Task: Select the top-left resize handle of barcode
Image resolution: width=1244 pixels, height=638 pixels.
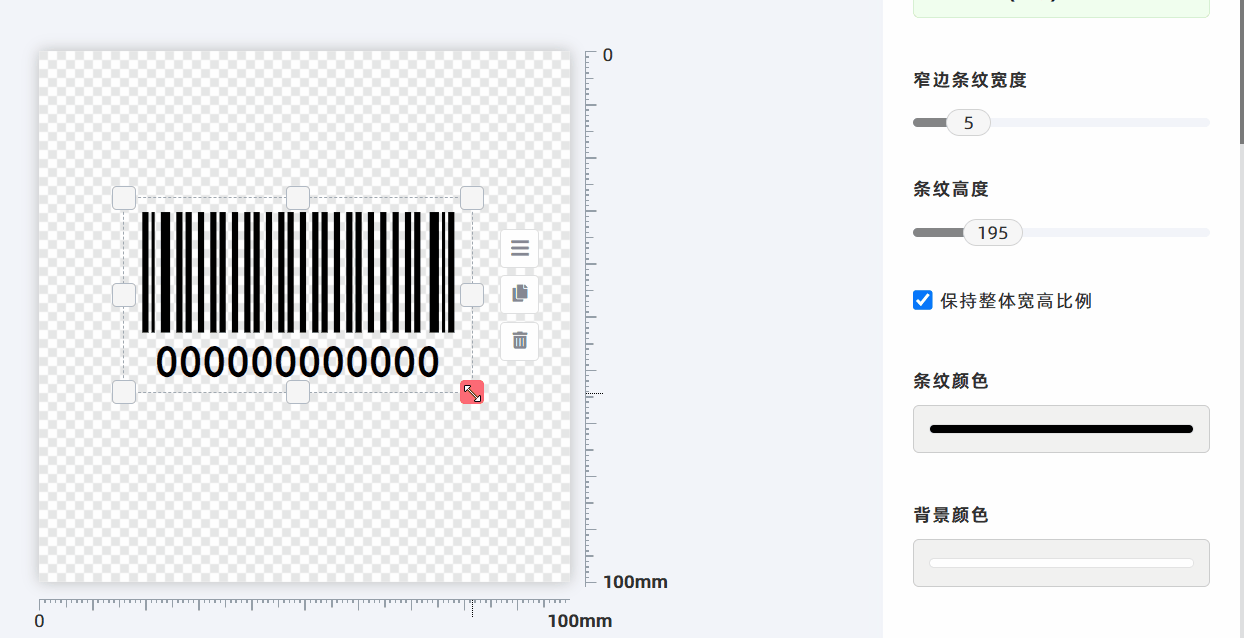Action: click(x=124, y=198)
